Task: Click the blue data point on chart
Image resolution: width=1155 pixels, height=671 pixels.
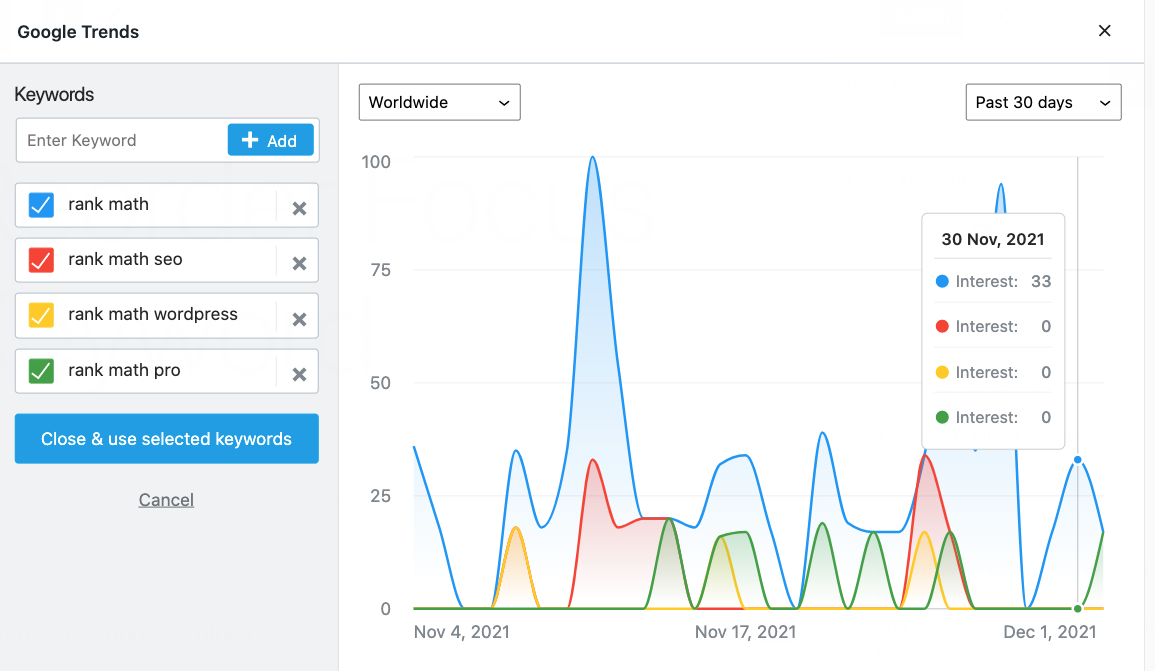Action: coord(1078,460)
